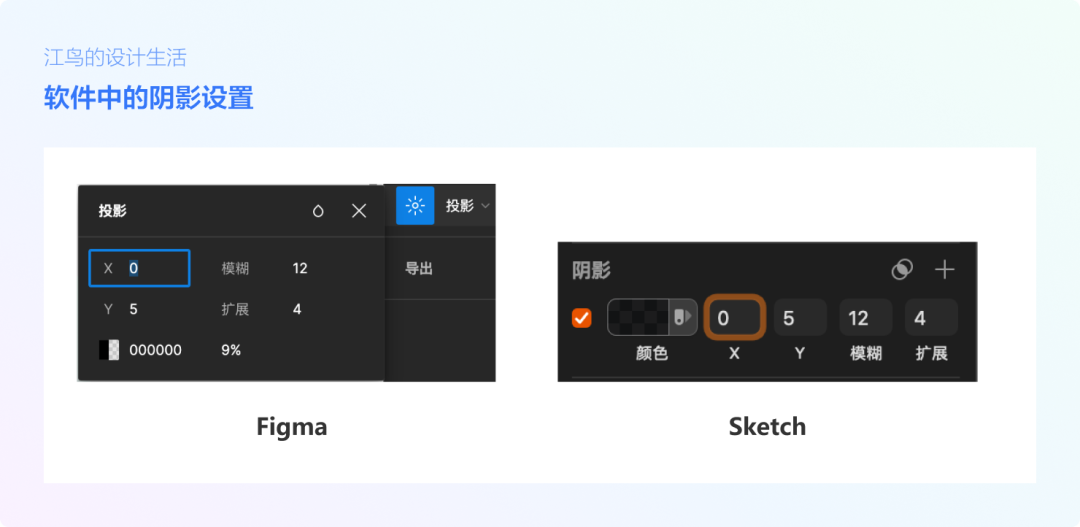This screenshot has height=527, width=1080.
Task: Click the hex color value 000000
Action: tap(156, 350)
